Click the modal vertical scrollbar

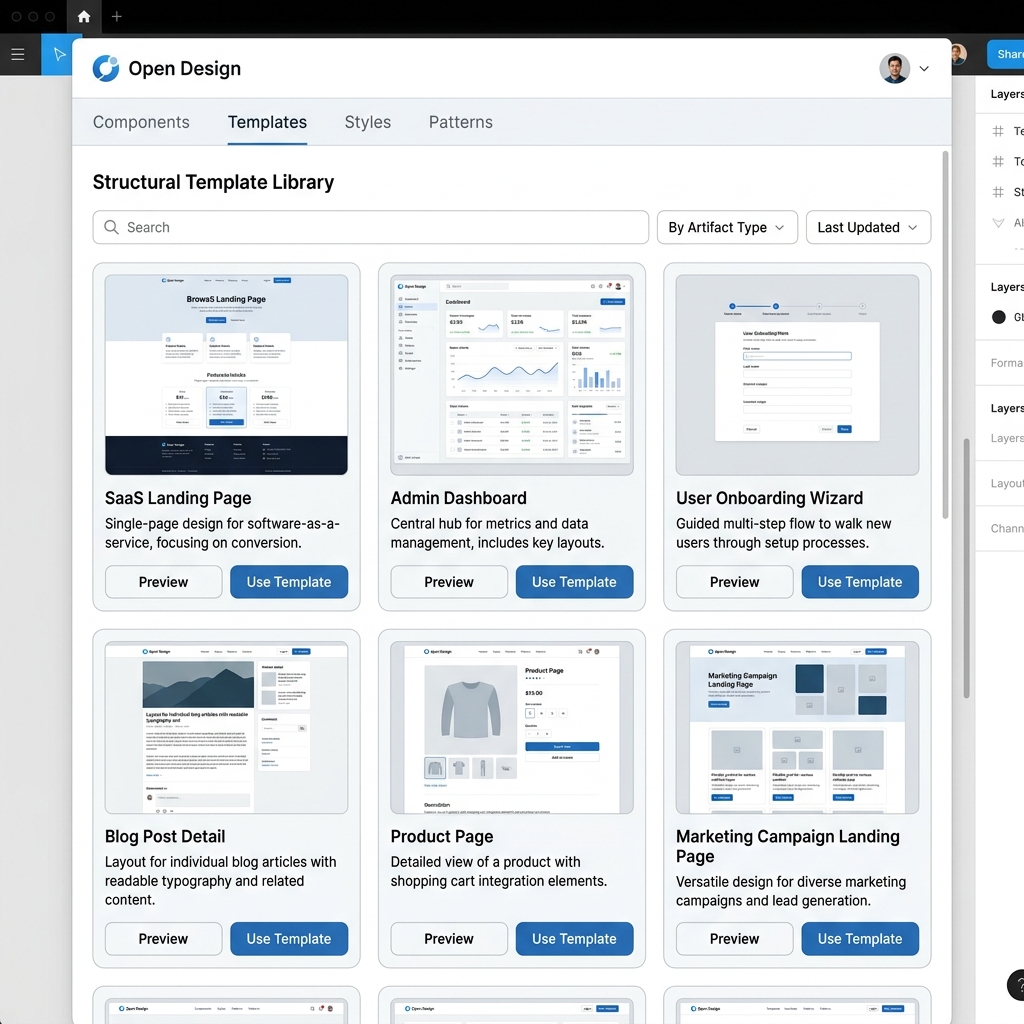[x=945, y=334]
